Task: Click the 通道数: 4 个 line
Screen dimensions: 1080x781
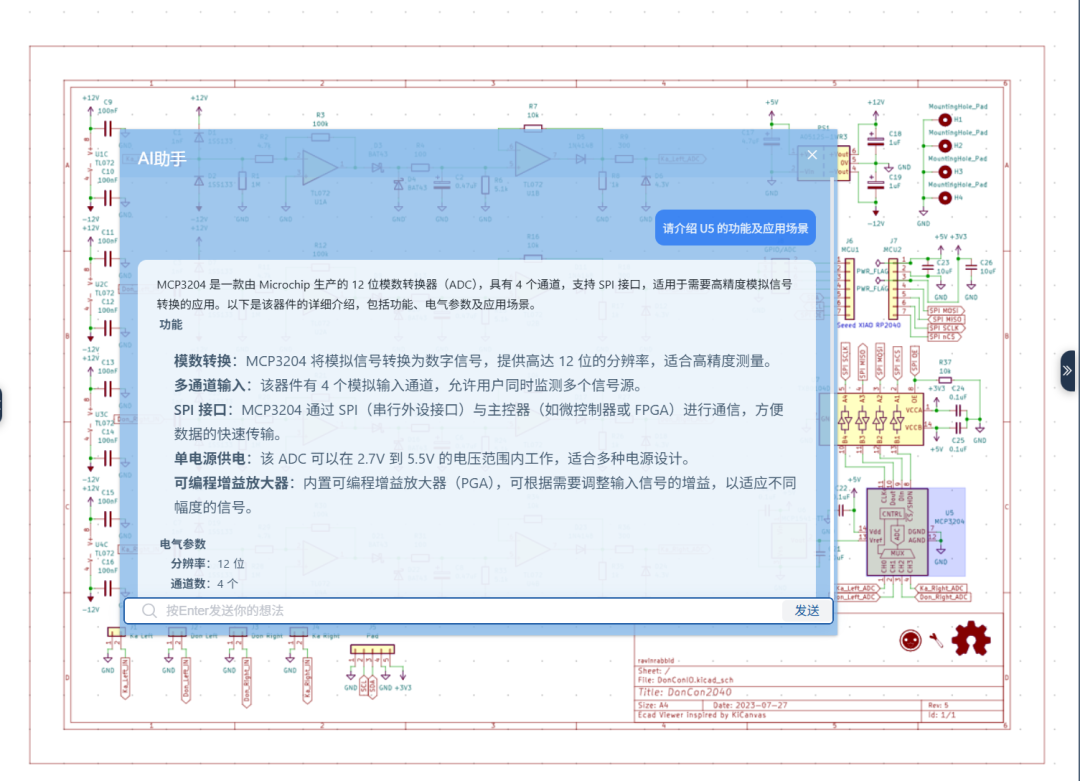Action: [x=205, y=583]
